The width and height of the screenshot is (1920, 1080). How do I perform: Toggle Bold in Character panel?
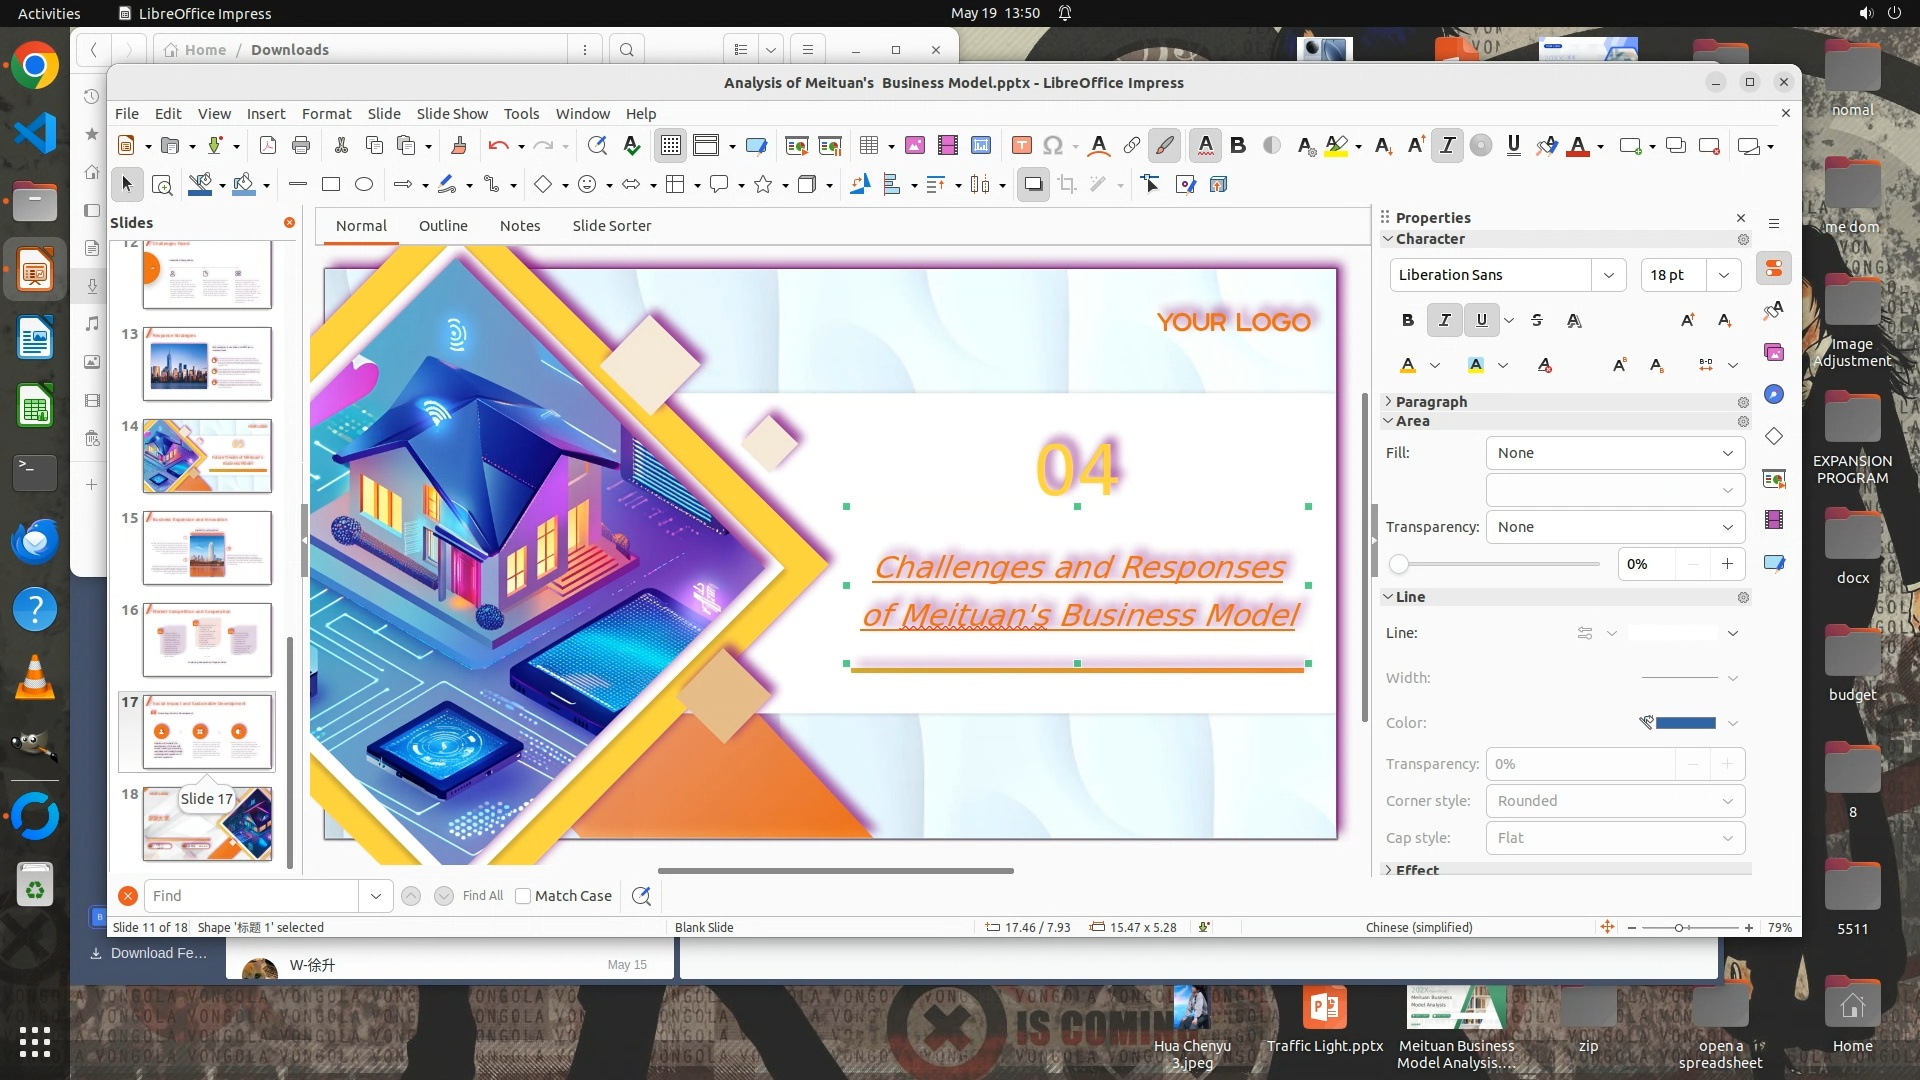click(1408, 320)
